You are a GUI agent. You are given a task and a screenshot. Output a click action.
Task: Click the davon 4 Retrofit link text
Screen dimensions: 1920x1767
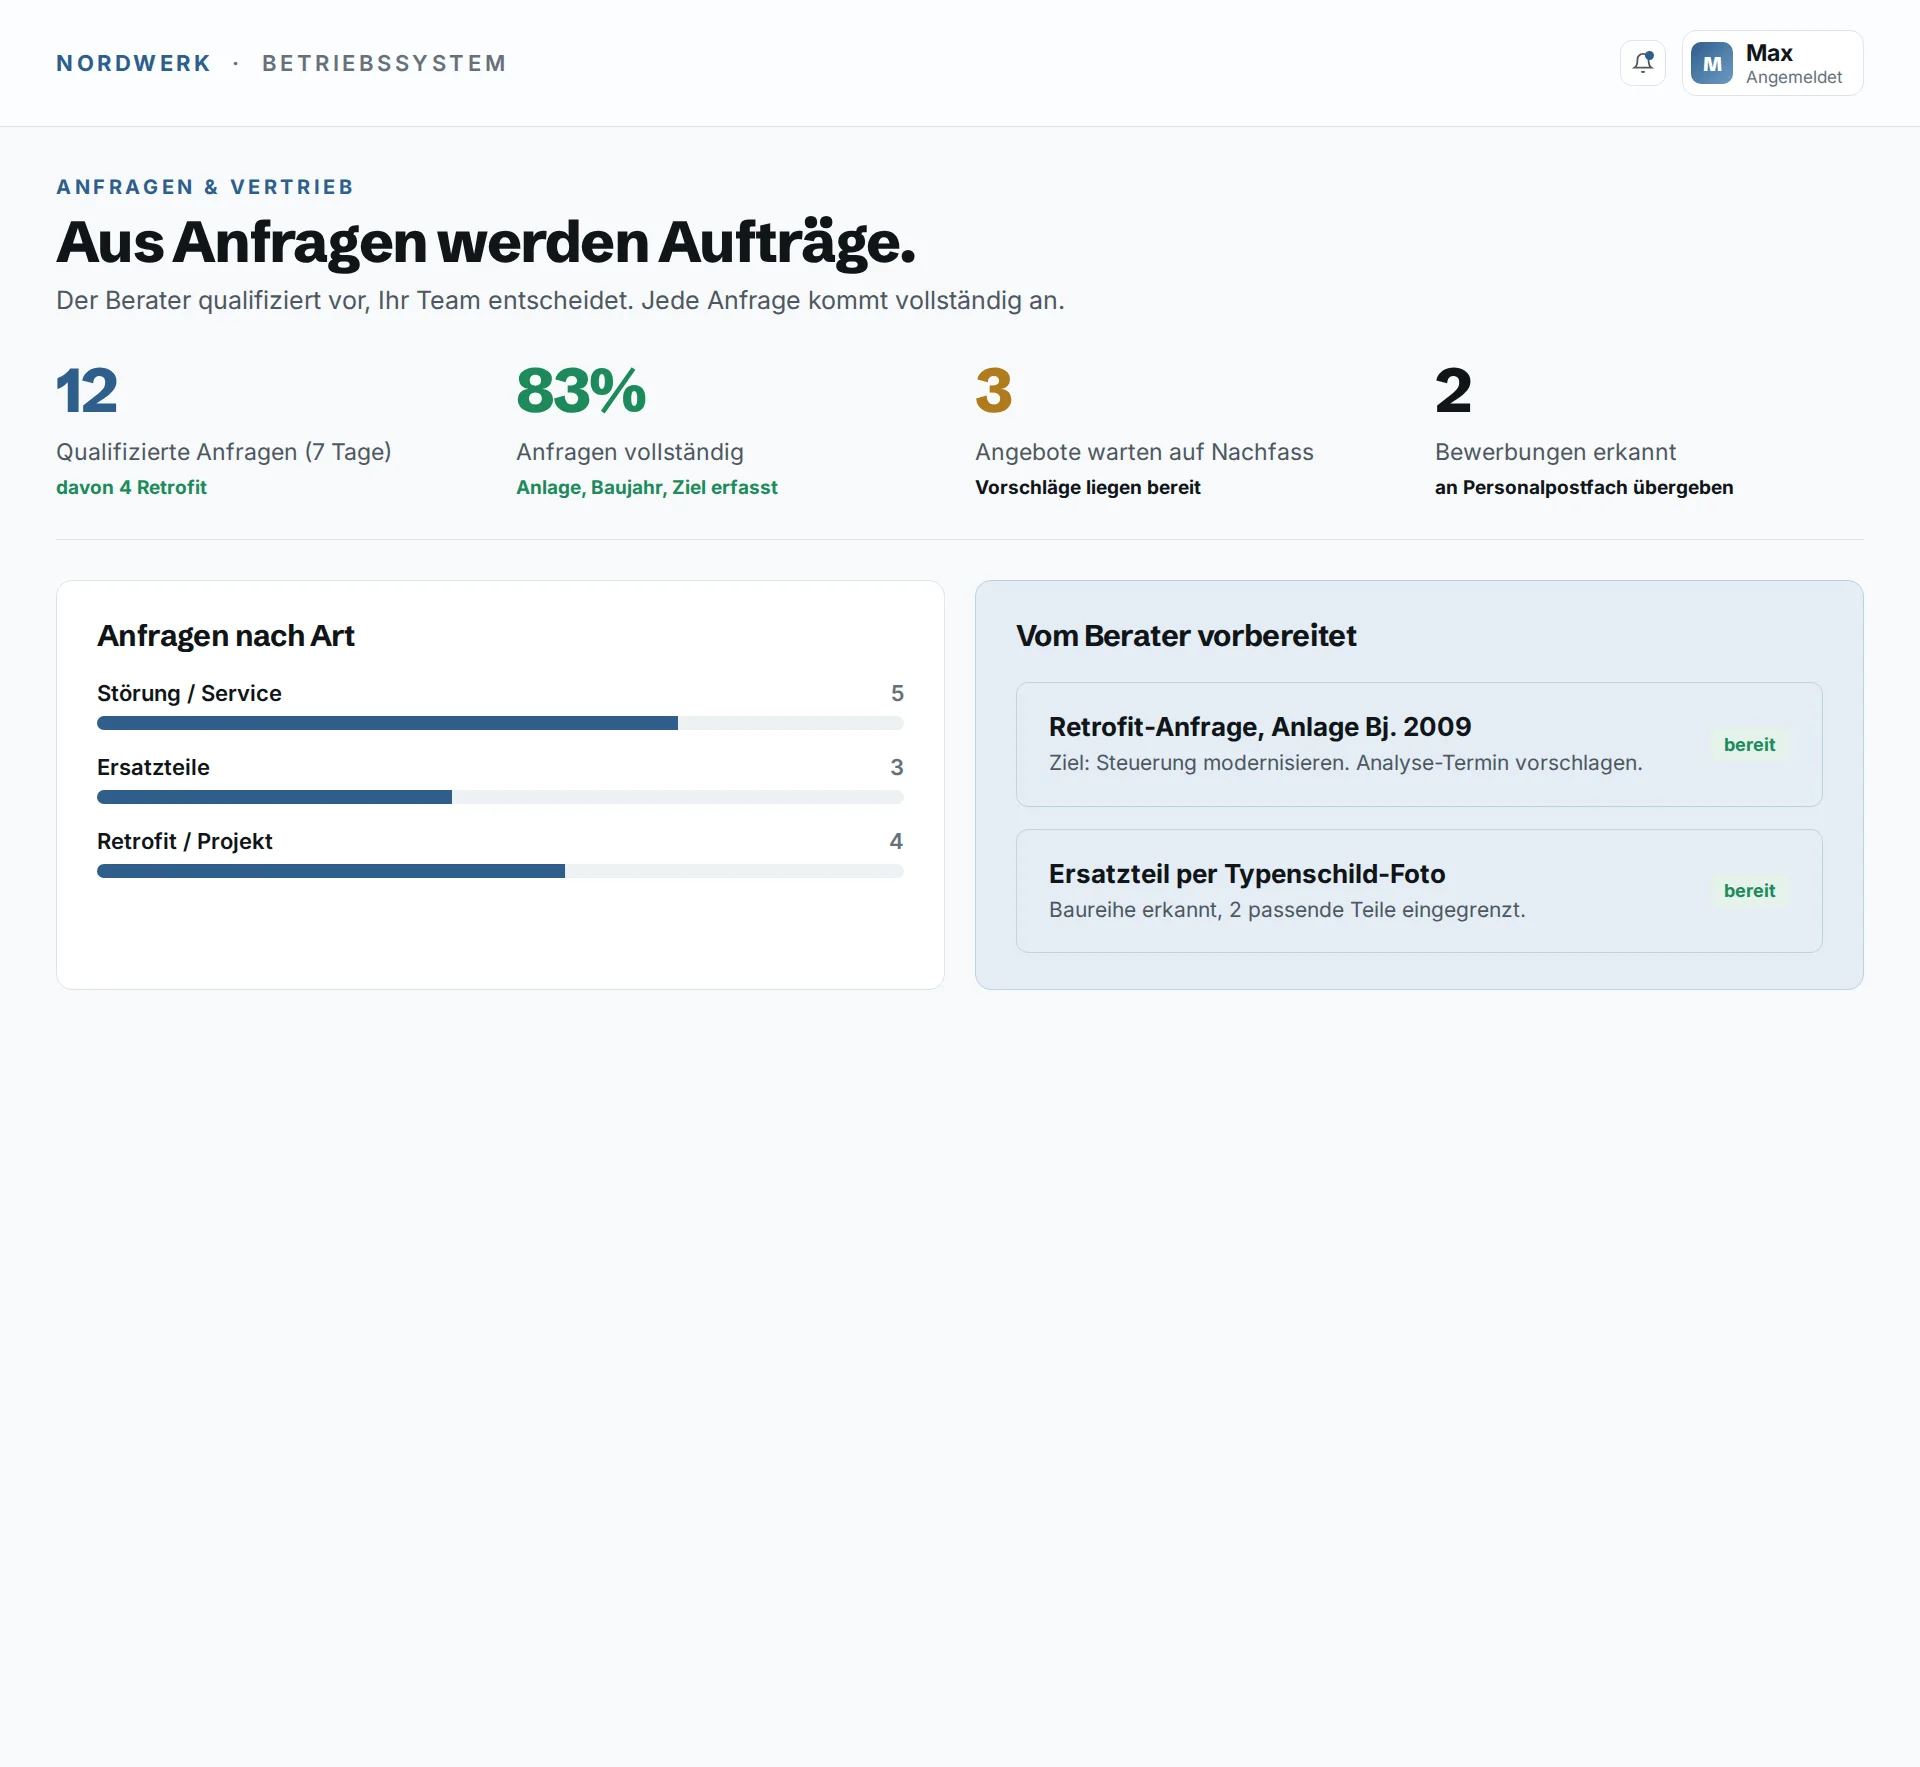[x=131, y=487]
